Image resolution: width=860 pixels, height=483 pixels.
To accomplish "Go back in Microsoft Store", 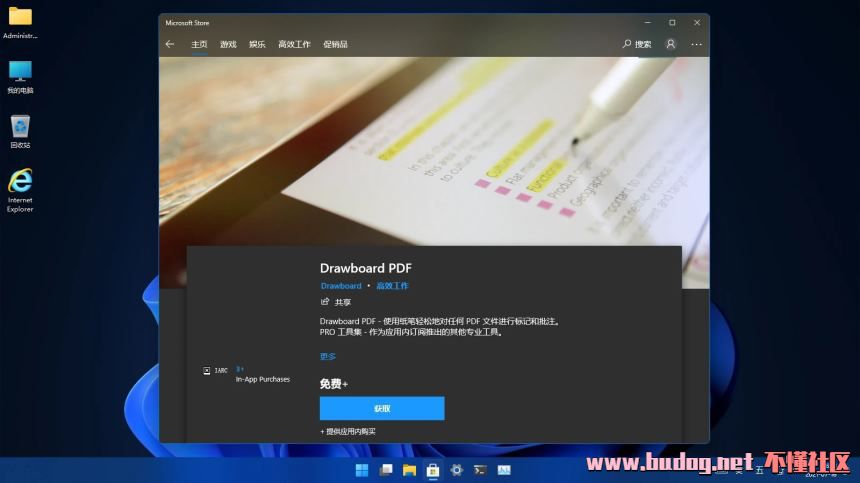I will click(170, 44).
